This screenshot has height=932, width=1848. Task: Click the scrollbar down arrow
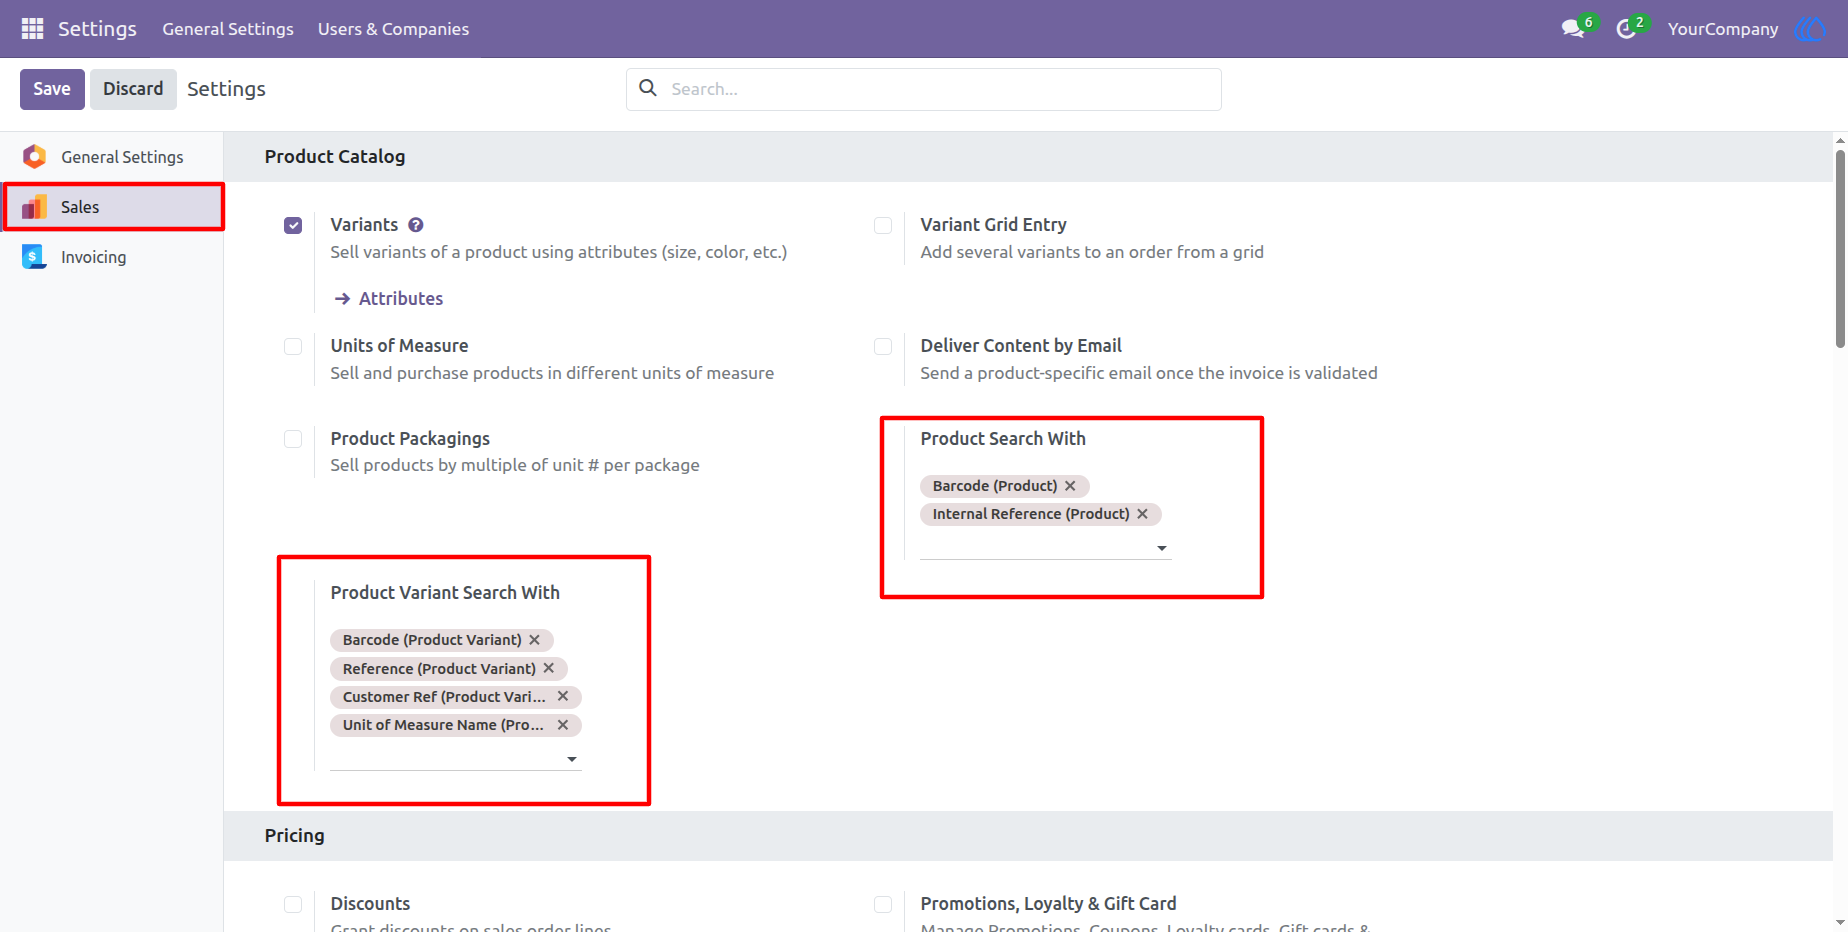click(x=1840, y=923)
